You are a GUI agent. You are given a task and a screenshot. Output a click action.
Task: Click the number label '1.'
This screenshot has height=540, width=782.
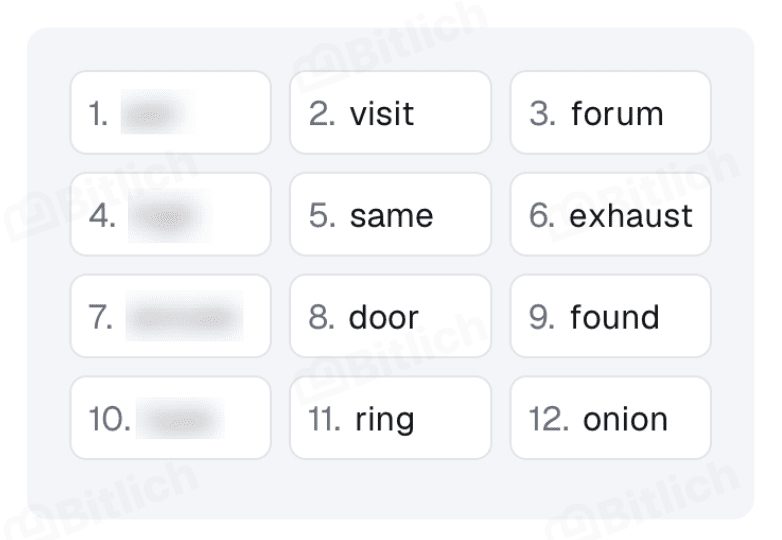(98, 114)
